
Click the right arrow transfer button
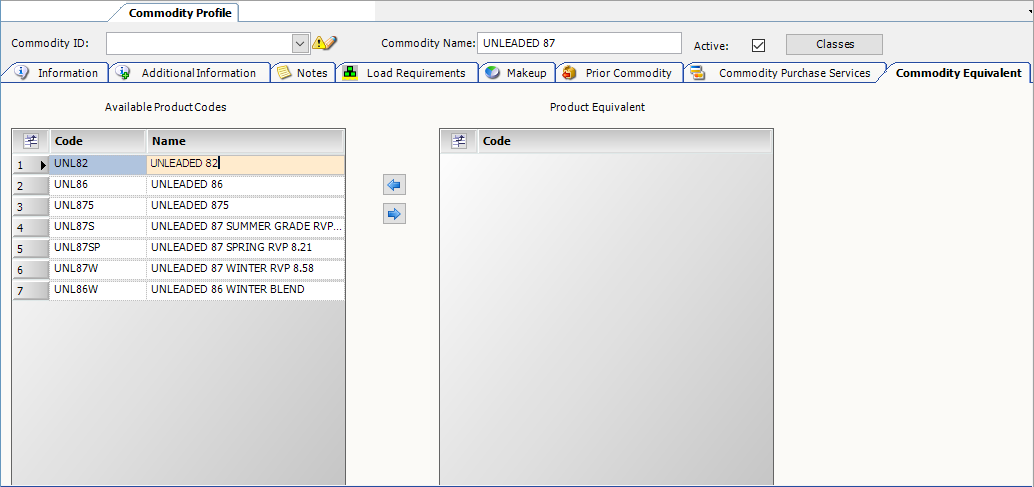click(394, 214)
